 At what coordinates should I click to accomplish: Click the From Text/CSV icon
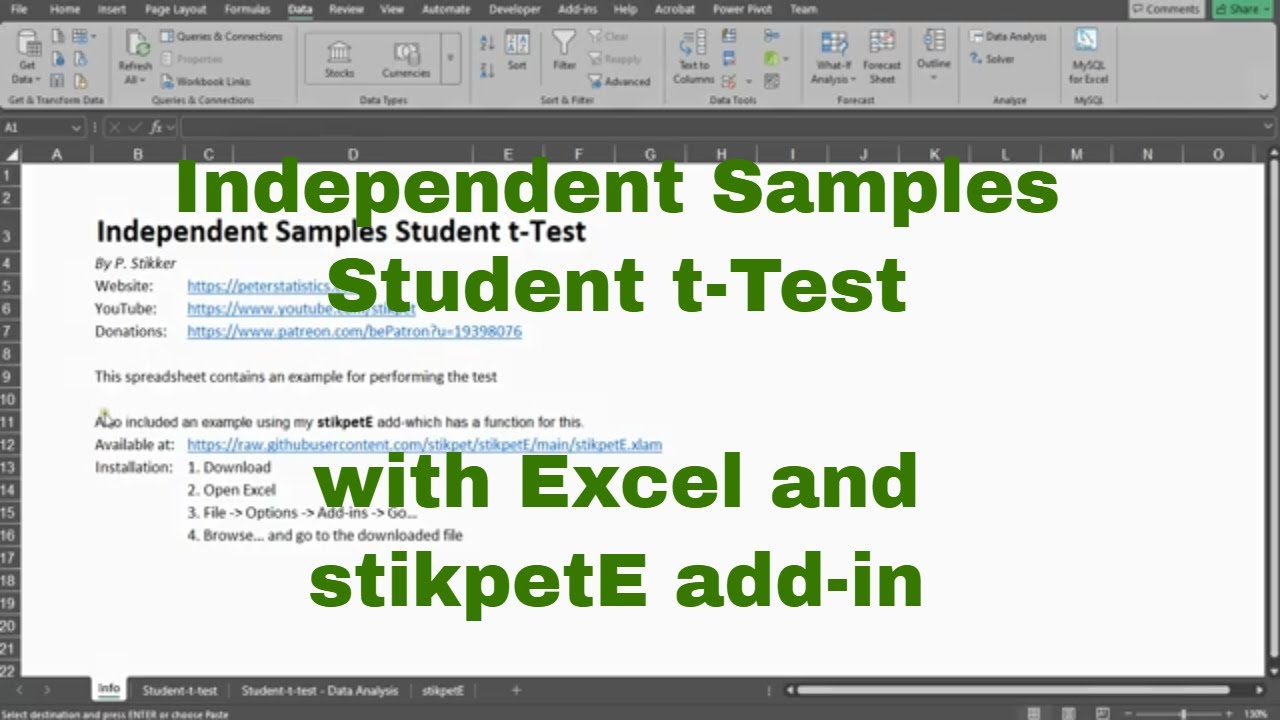[57, 36]
